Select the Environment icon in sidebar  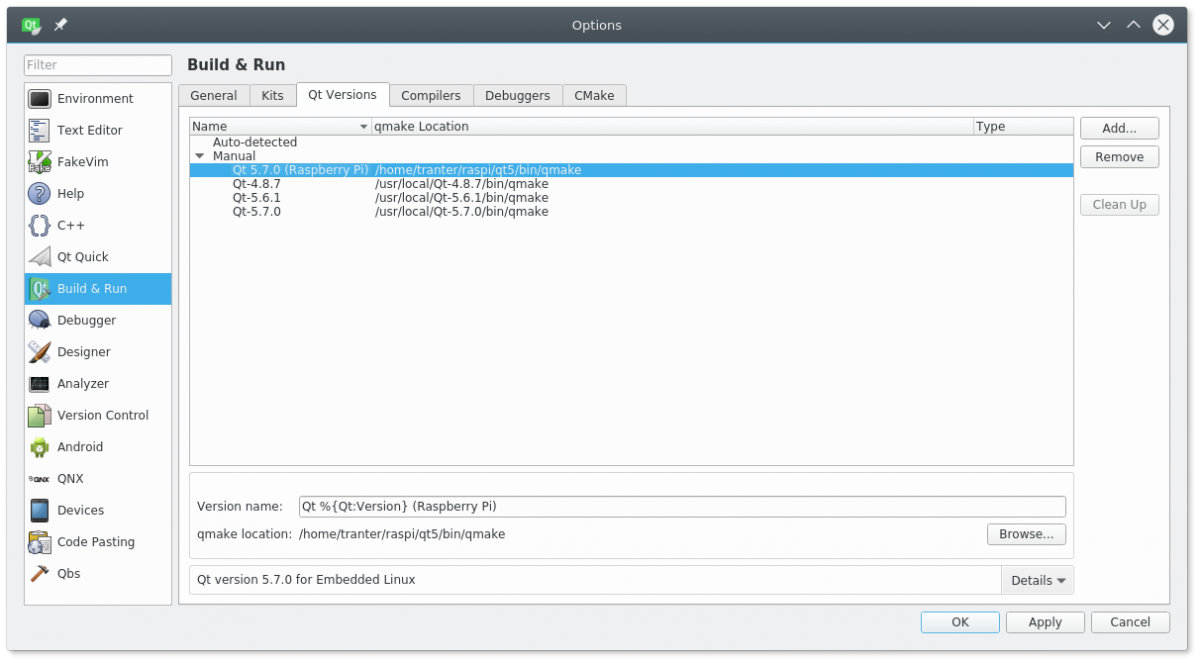[x=40, y=99]
